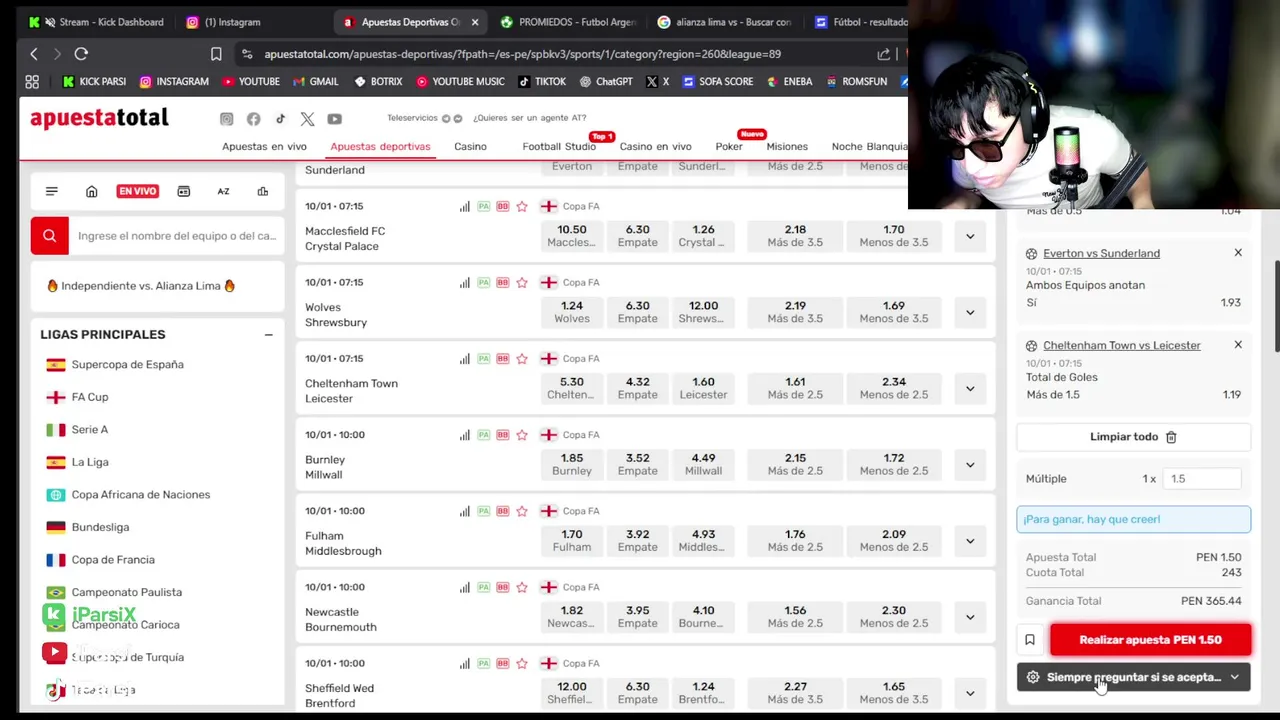Screen dimensions: 1280x720
Task: Open the hamburger menu in sports sidebar
Action: [52, 191]
